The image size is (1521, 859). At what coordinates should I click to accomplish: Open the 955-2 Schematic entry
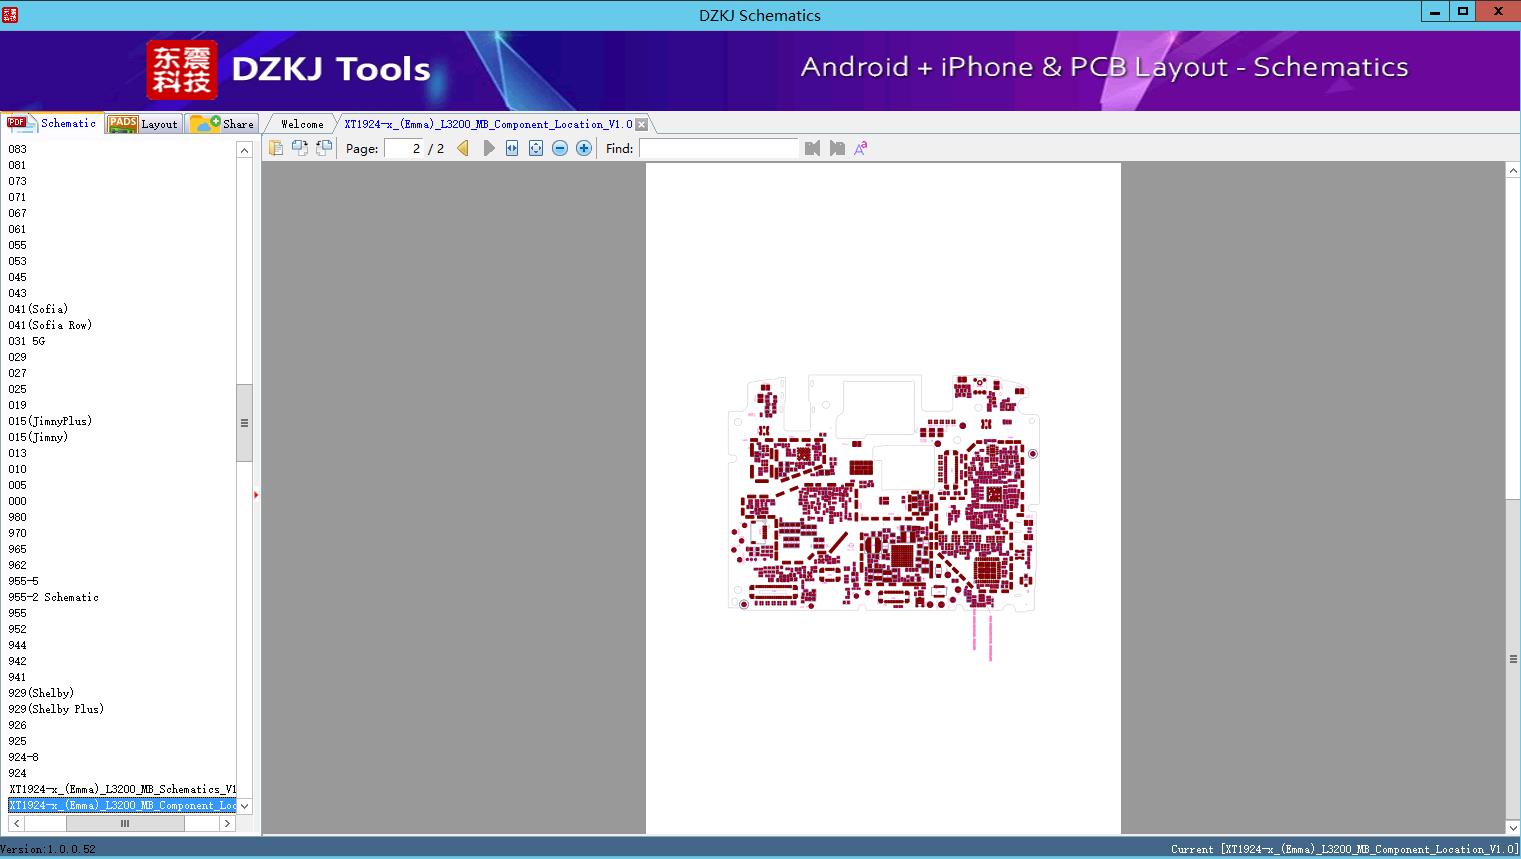(53, 597)
